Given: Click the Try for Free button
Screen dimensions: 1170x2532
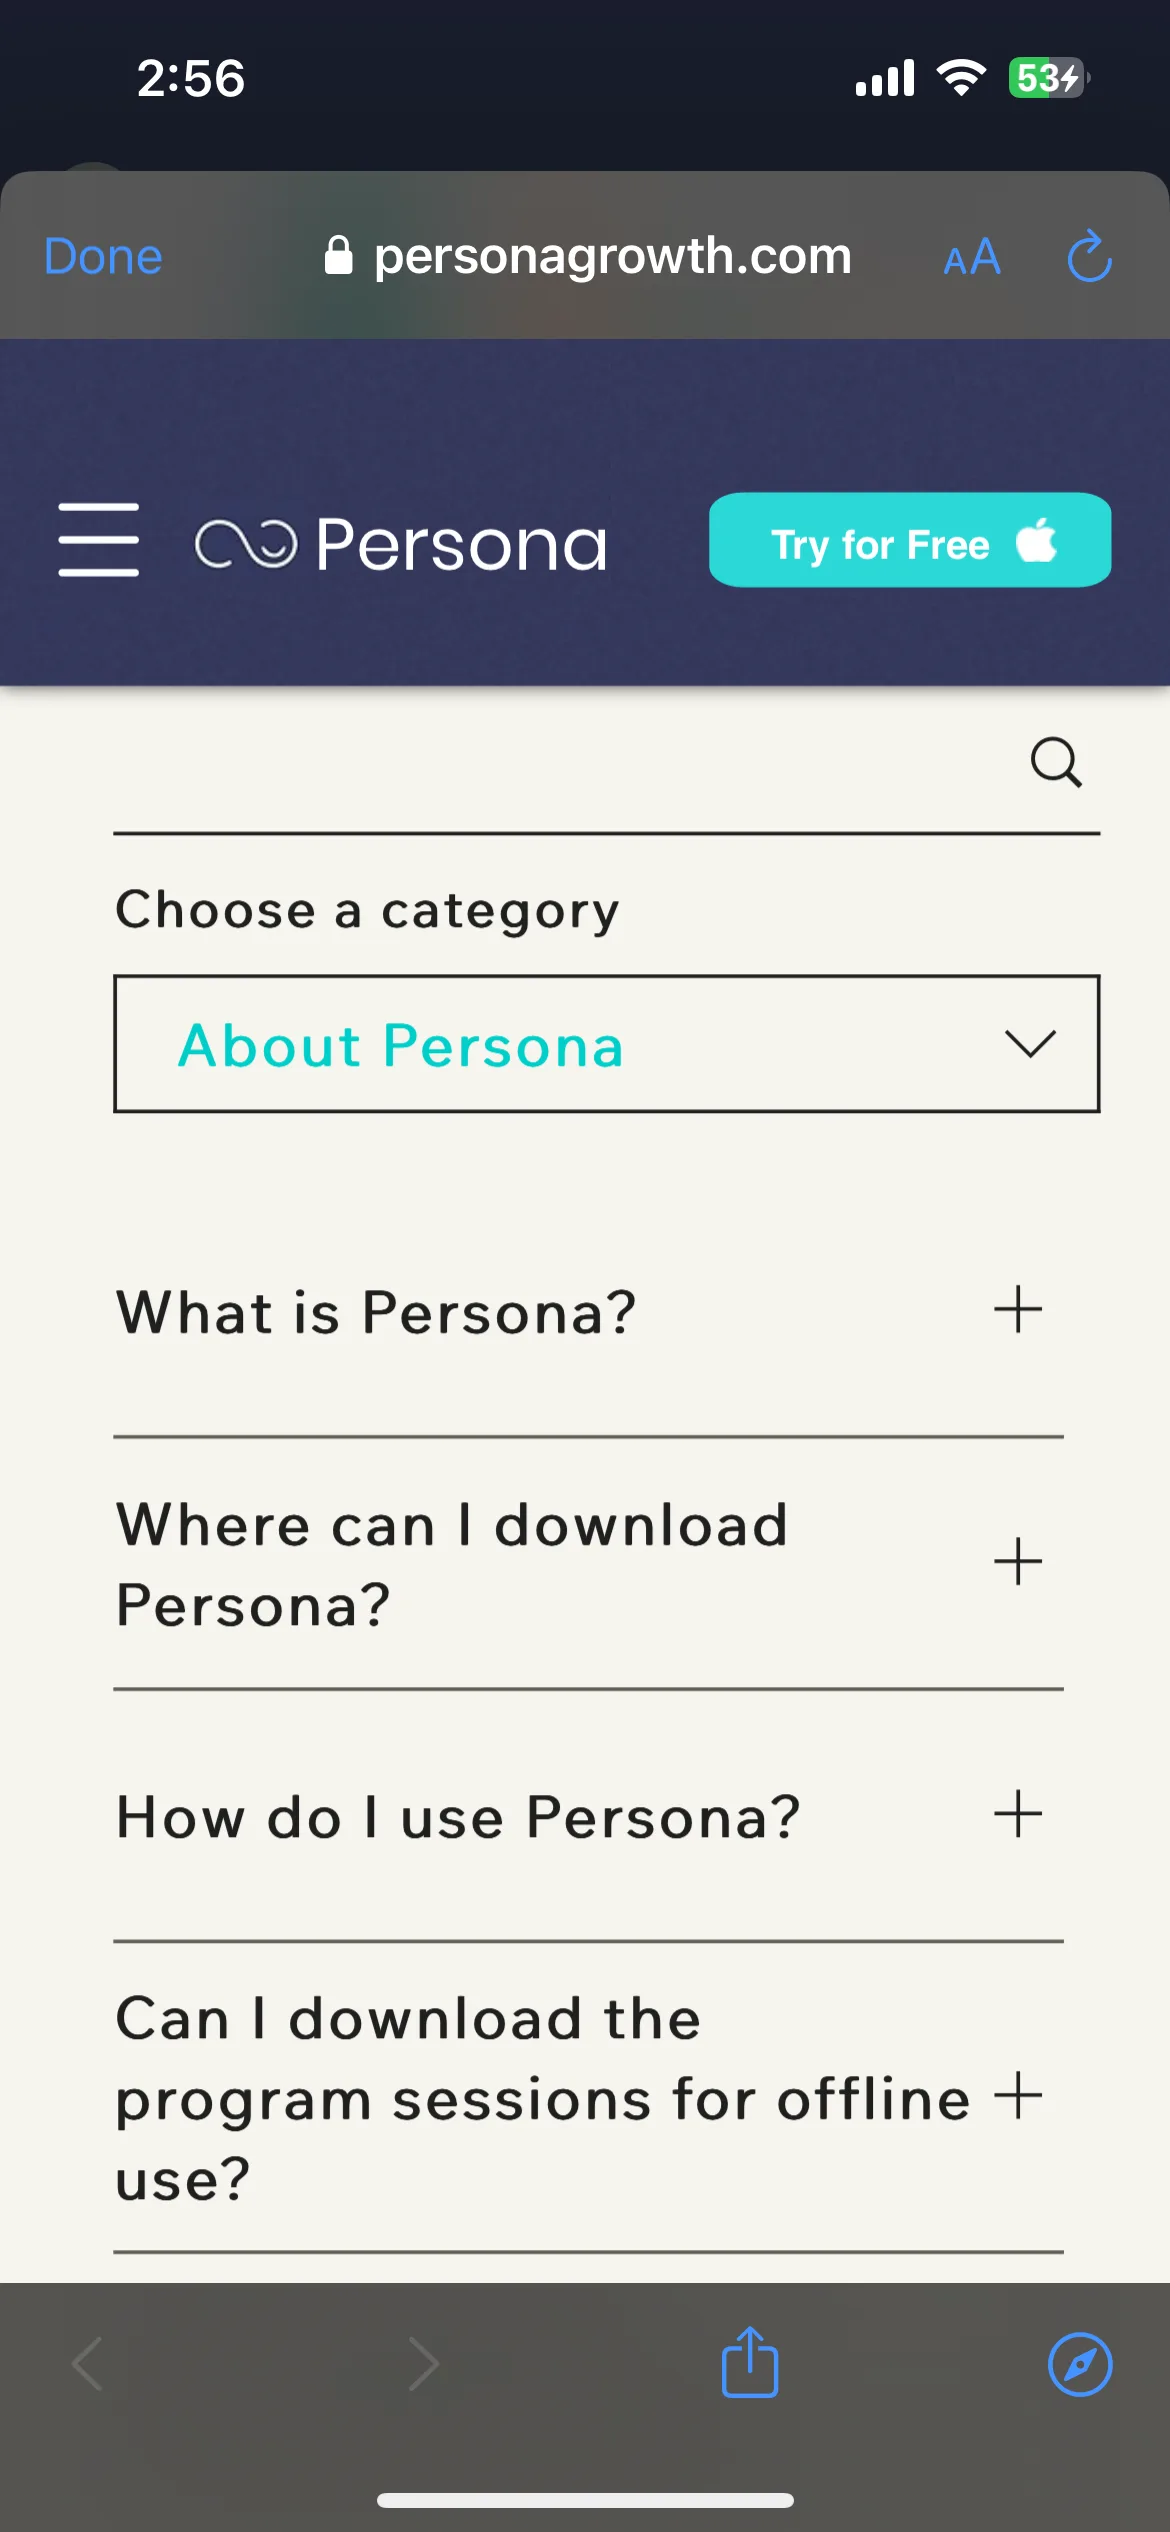Looking at the screenshot, I should (x=910, y=540).
